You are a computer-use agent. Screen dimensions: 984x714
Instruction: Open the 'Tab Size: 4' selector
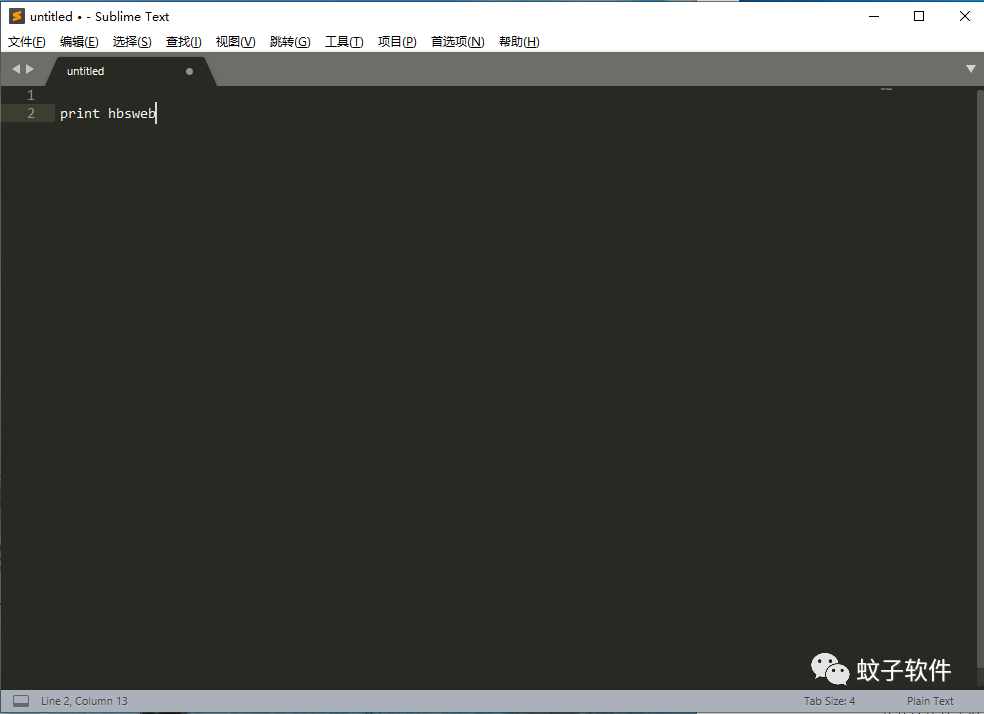(829, 701)
